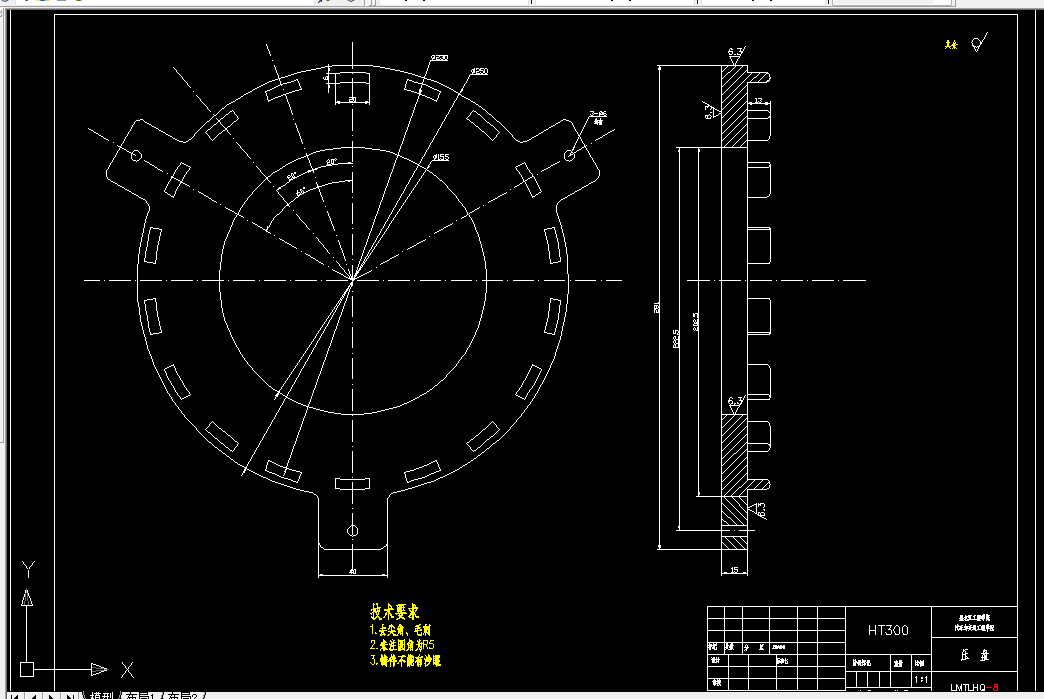1044x699 pixels.
Task: Click the UCS origin square
Action: [27, 669]
